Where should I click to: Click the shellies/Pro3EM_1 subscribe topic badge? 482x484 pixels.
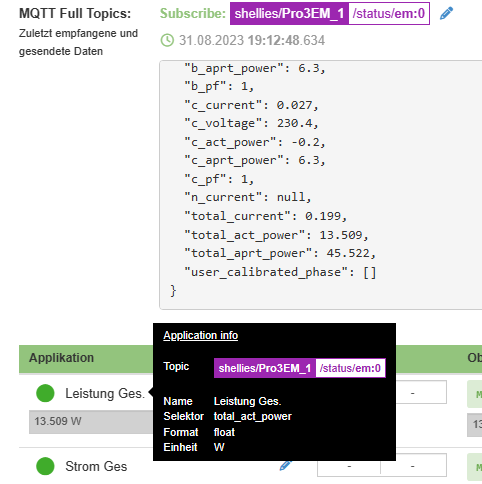289,13
